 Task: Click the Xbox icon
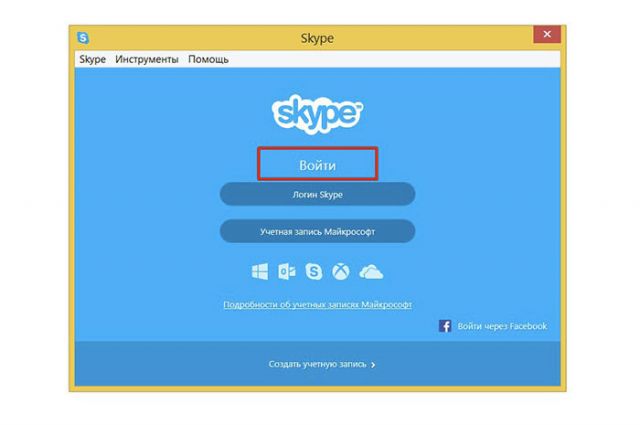tap(341, 271)
